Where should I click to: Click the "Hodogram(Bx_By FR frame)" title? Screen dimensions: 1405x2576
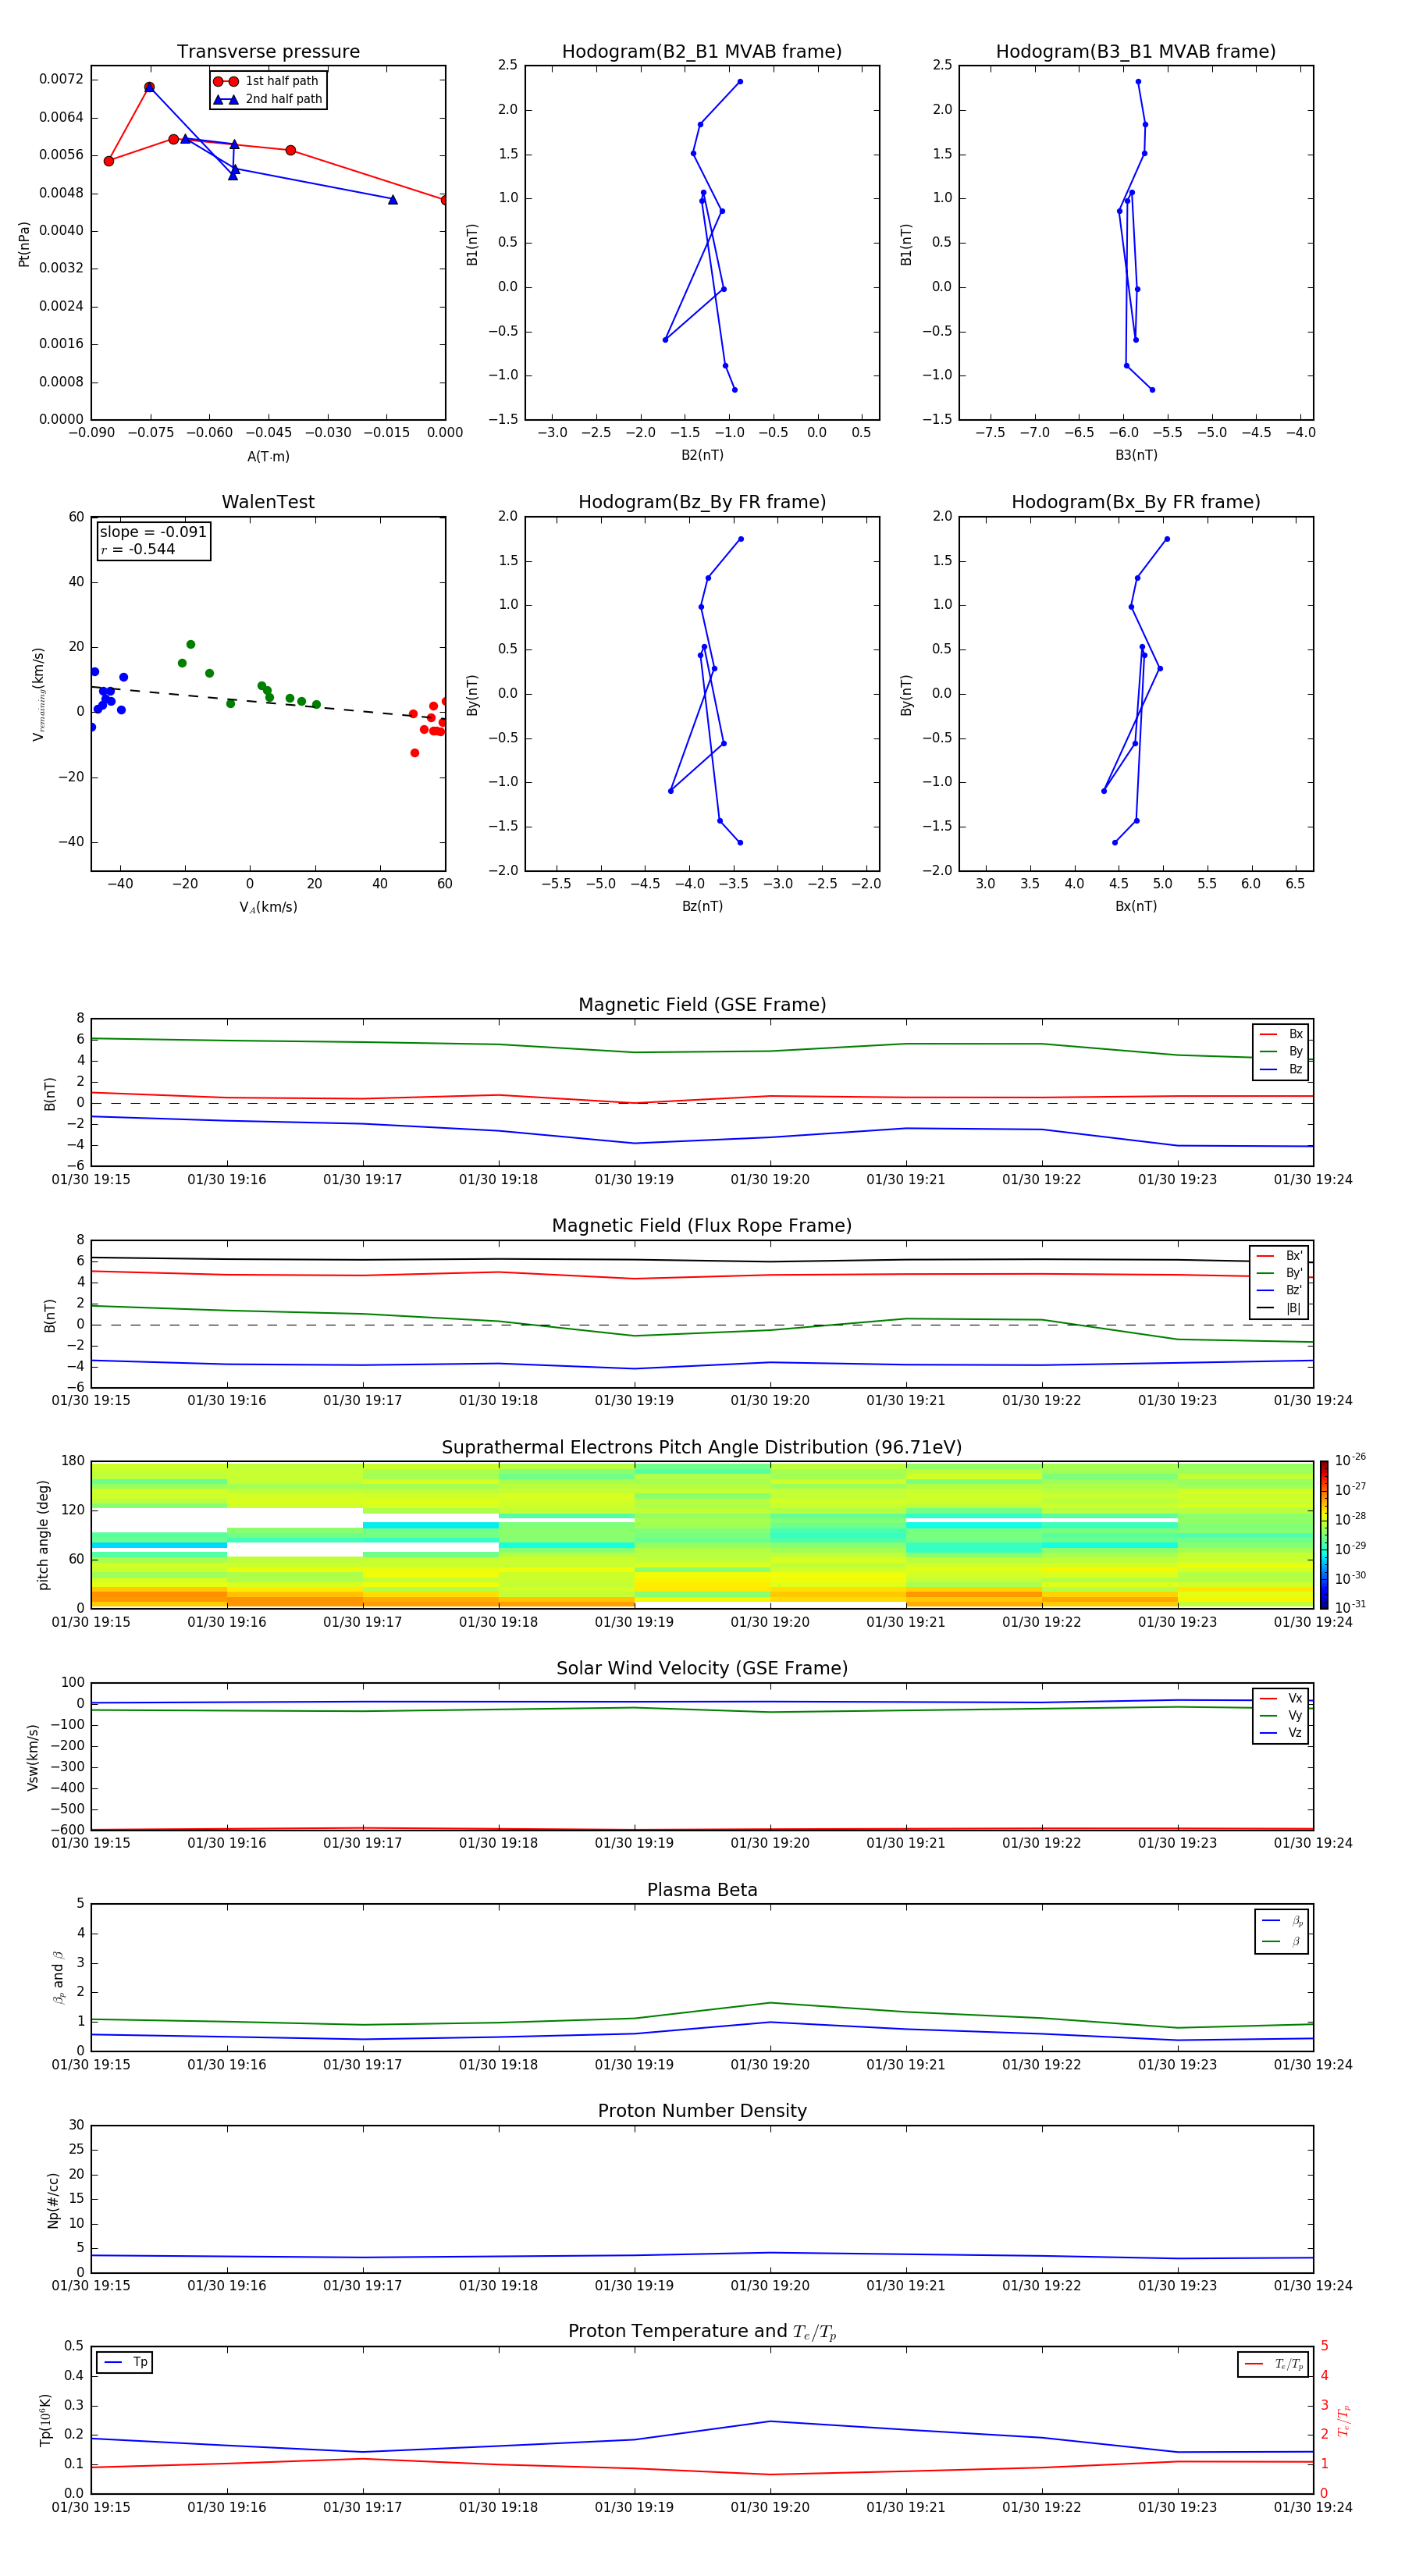(x=1136, y=502)
